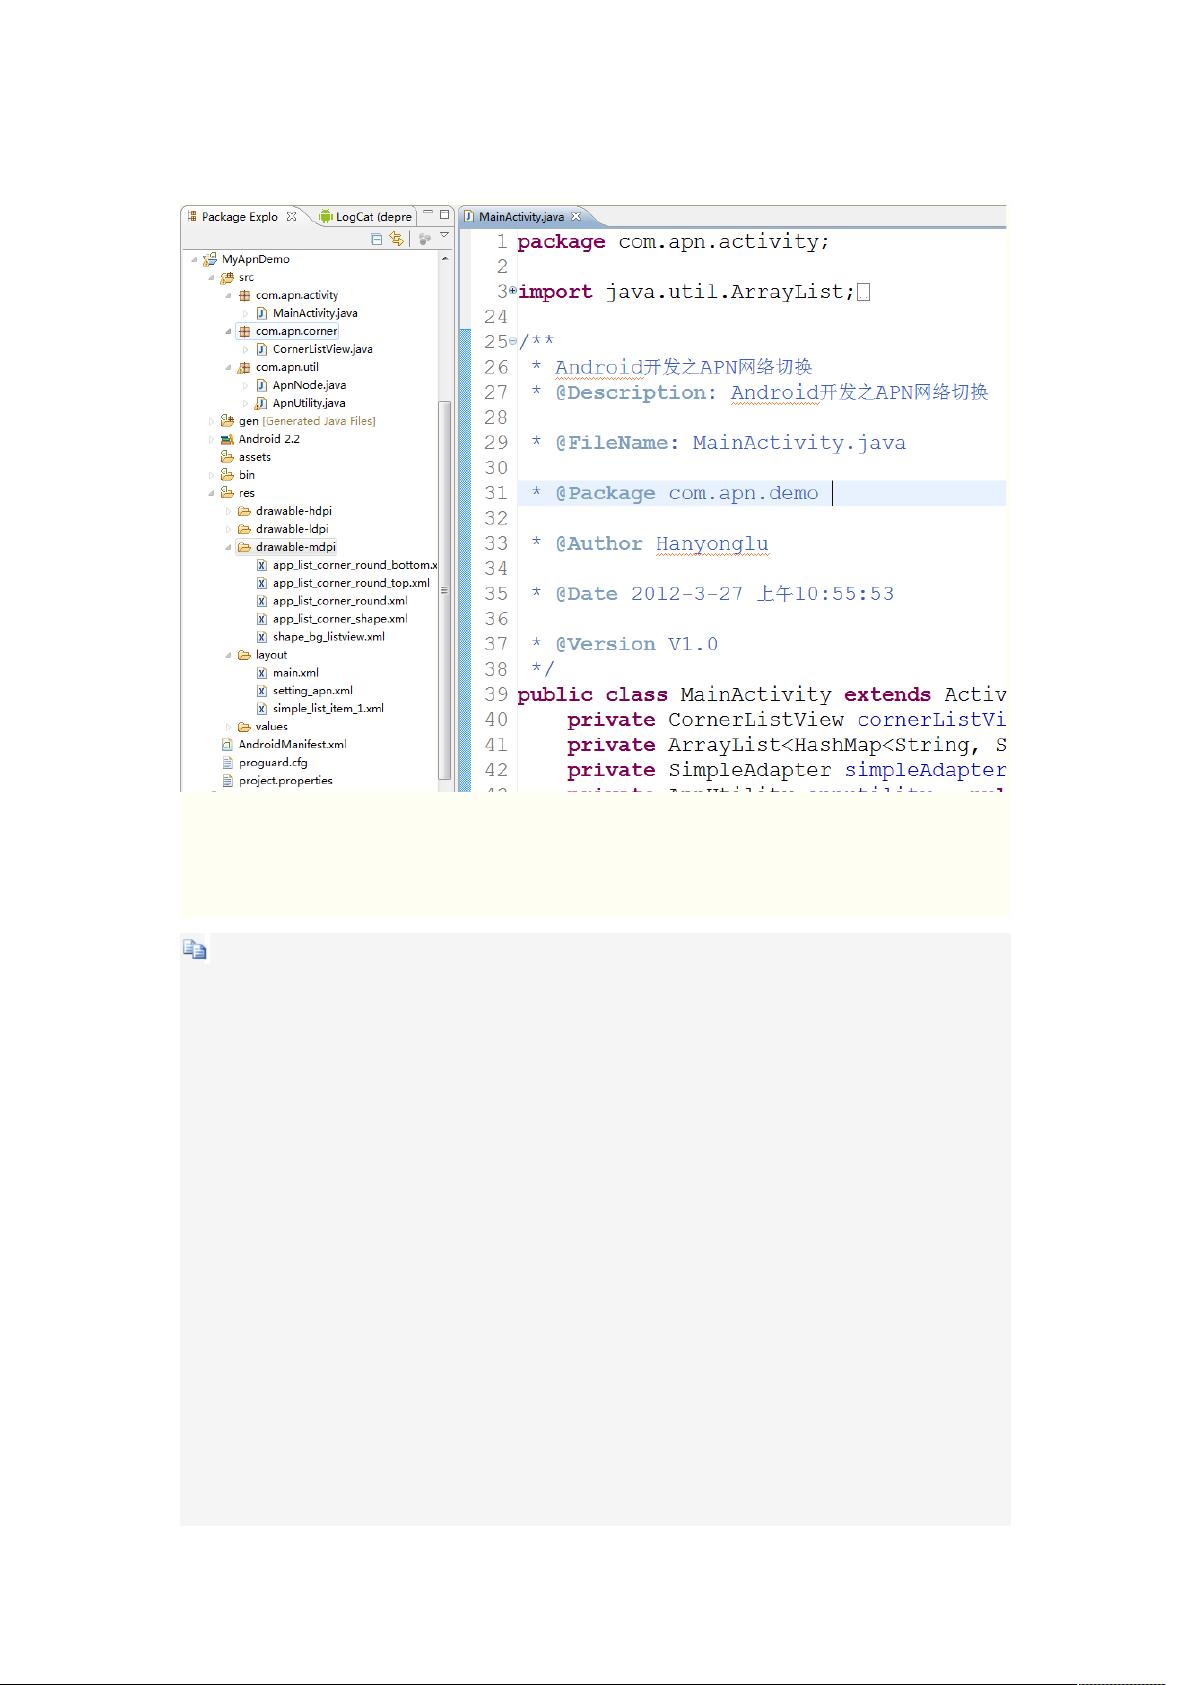
Task: Collapse the Javadoc comment at line 25
Action: (x=513, y=342)
